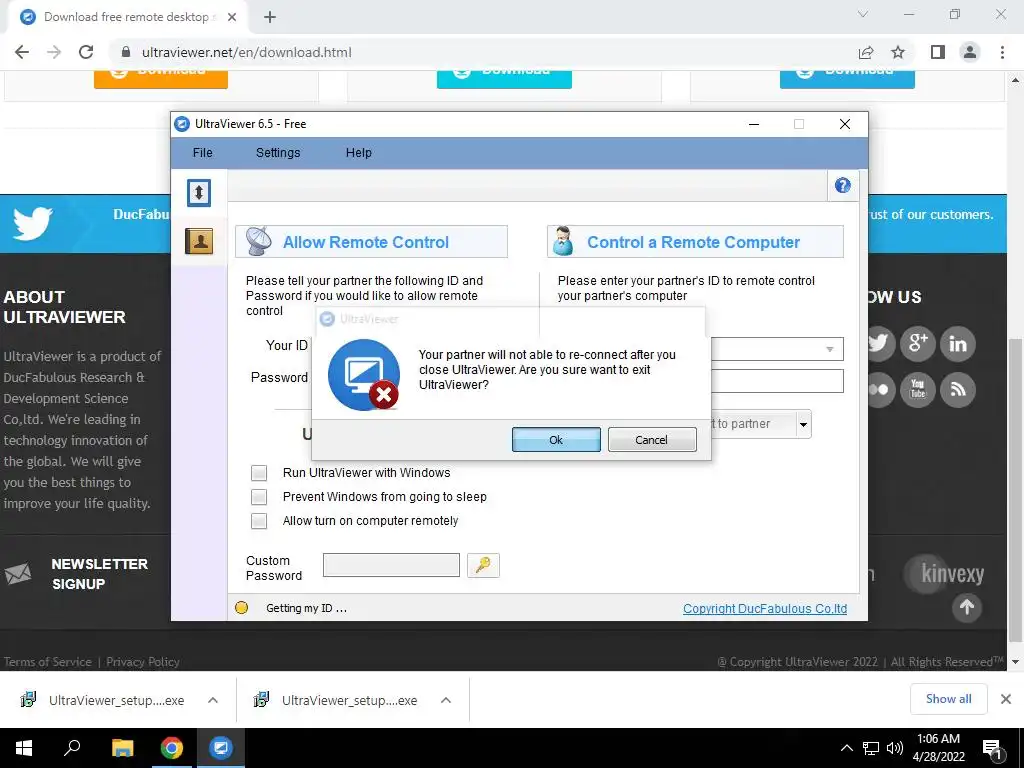The height and width of the screenshot is (768, 1024).
Task: Open the RSS feed icon in the footer
Action: point(958,390)
